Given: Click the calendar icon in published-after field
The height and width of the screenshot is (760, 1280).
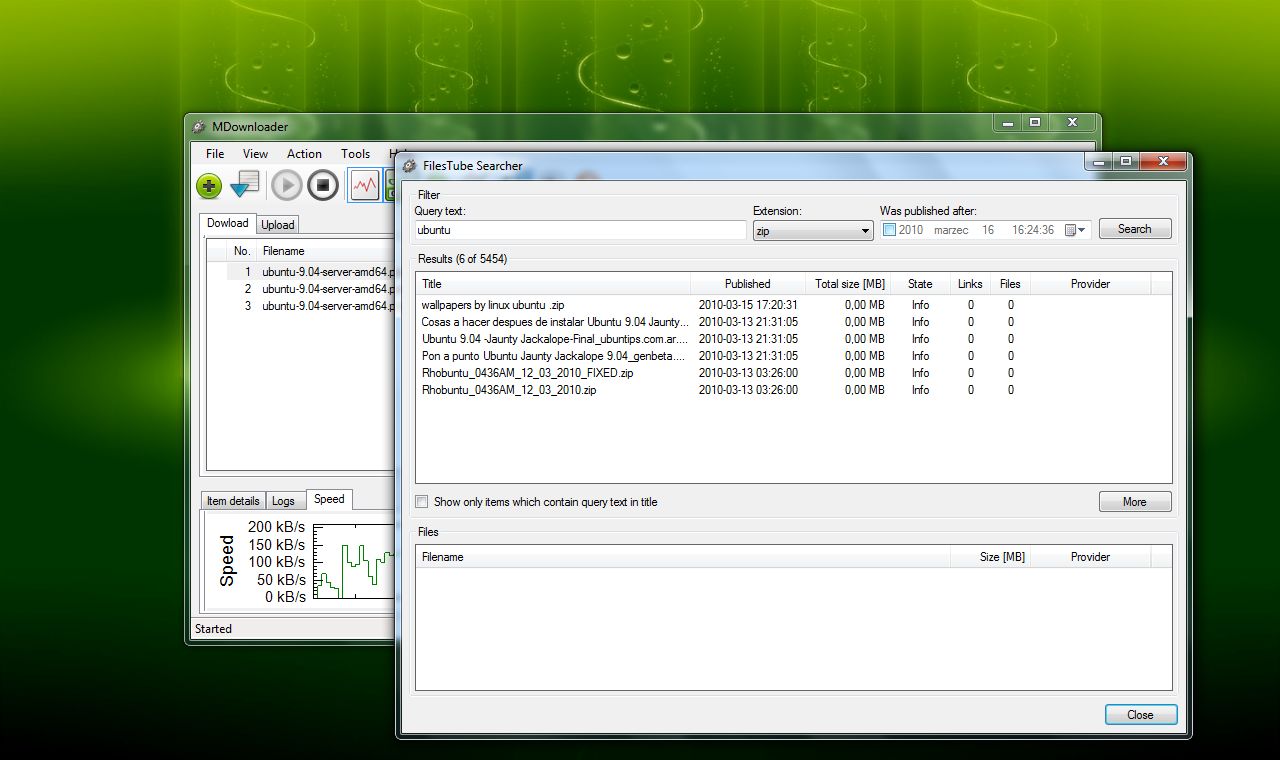Looking at the screenshot, I should (1070, 230).
